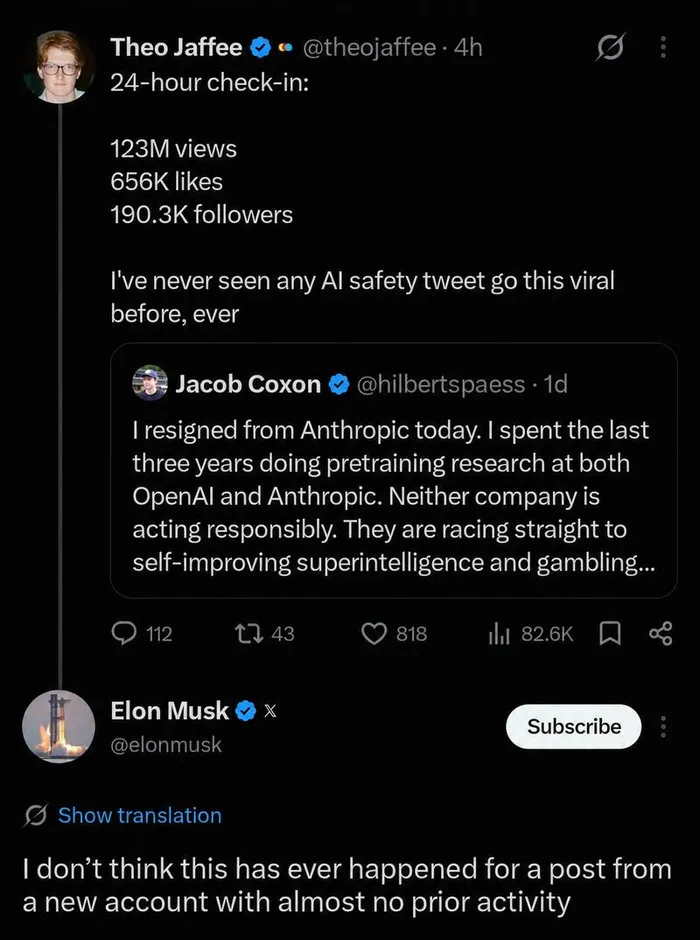Open the X affiliation badge near Elon Musk

pyautogui.click(x=271, y=712)
